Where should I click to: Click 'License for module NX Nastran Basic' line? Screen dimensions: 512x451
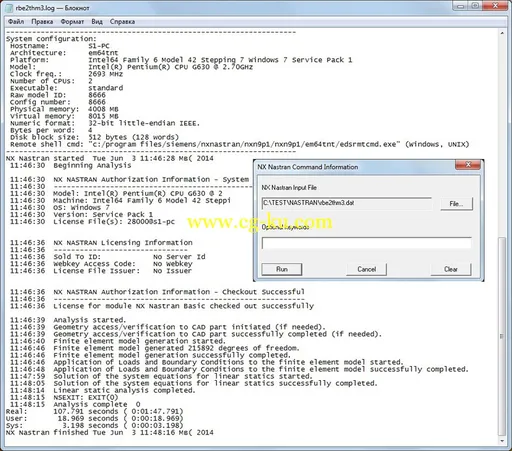tap(162, 306)
